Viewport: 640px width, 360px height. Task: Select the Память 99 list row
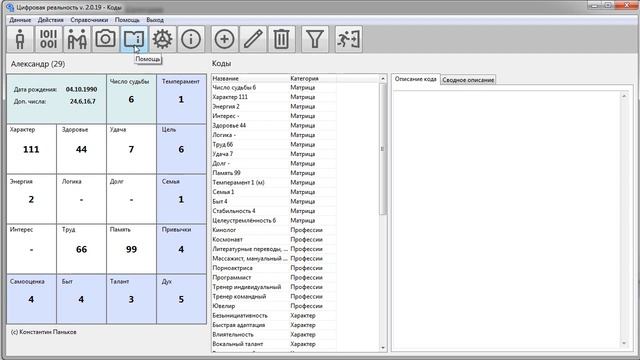tap(273, 173)
